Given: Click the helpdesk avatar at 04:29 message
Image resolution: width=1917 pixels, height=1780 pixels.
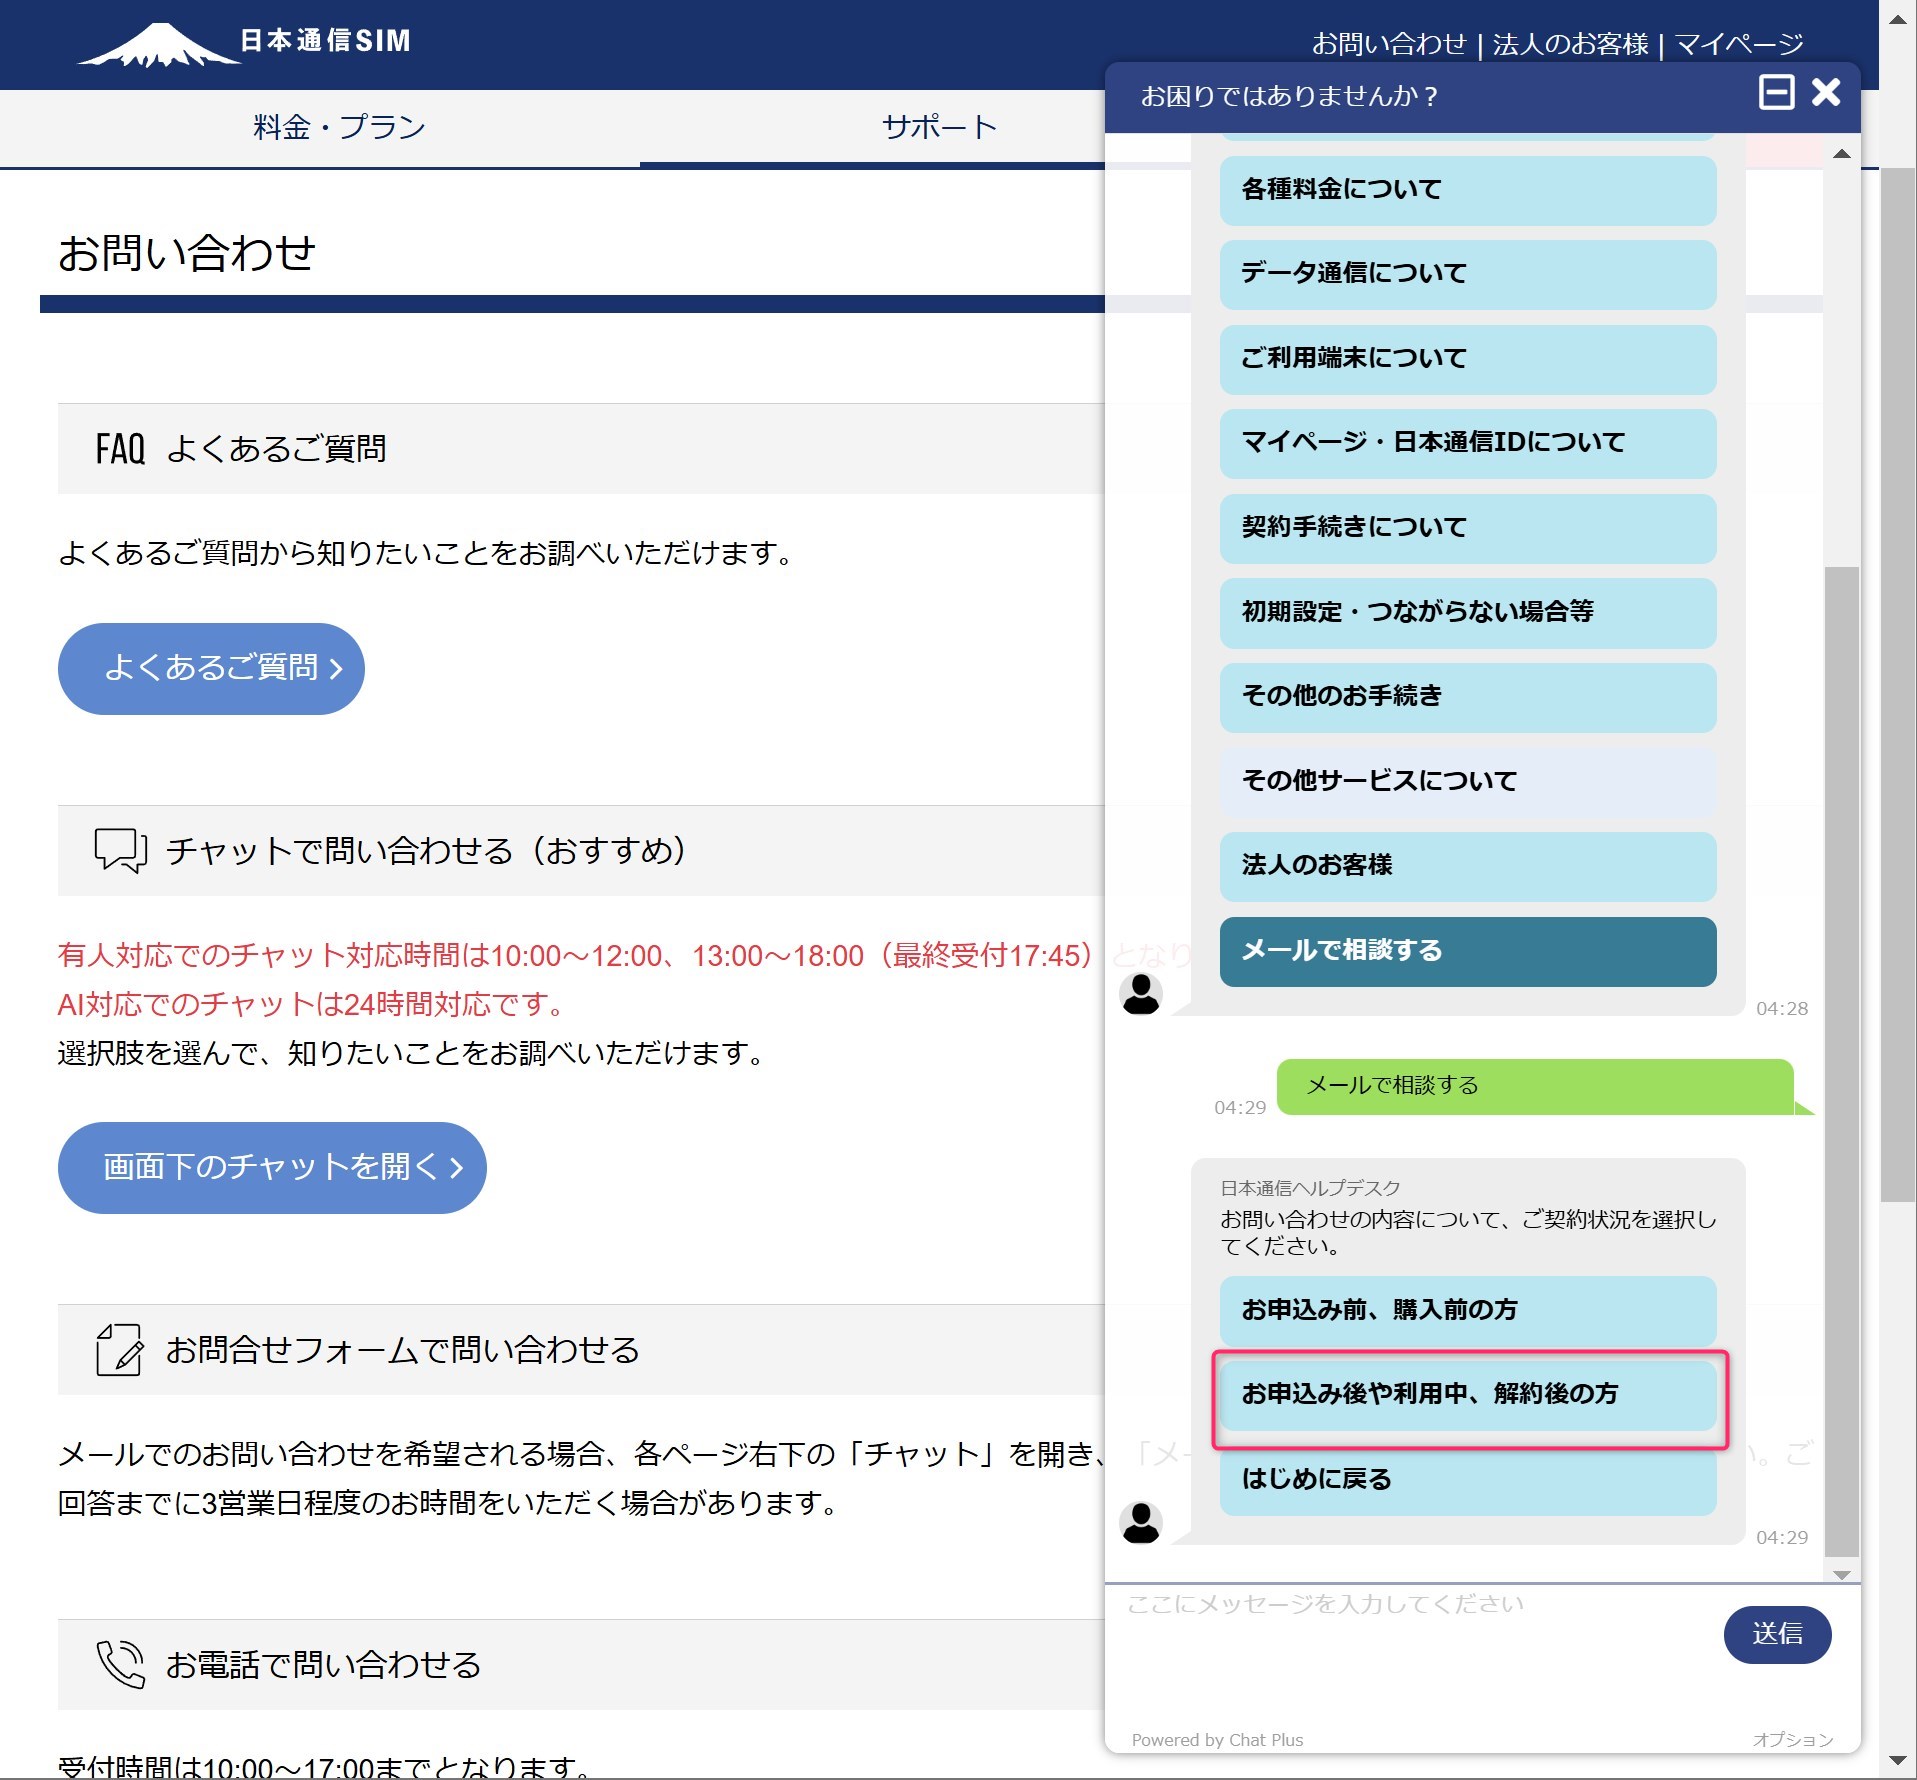Looking at the screenshot, I should tap(1141, 1522).
